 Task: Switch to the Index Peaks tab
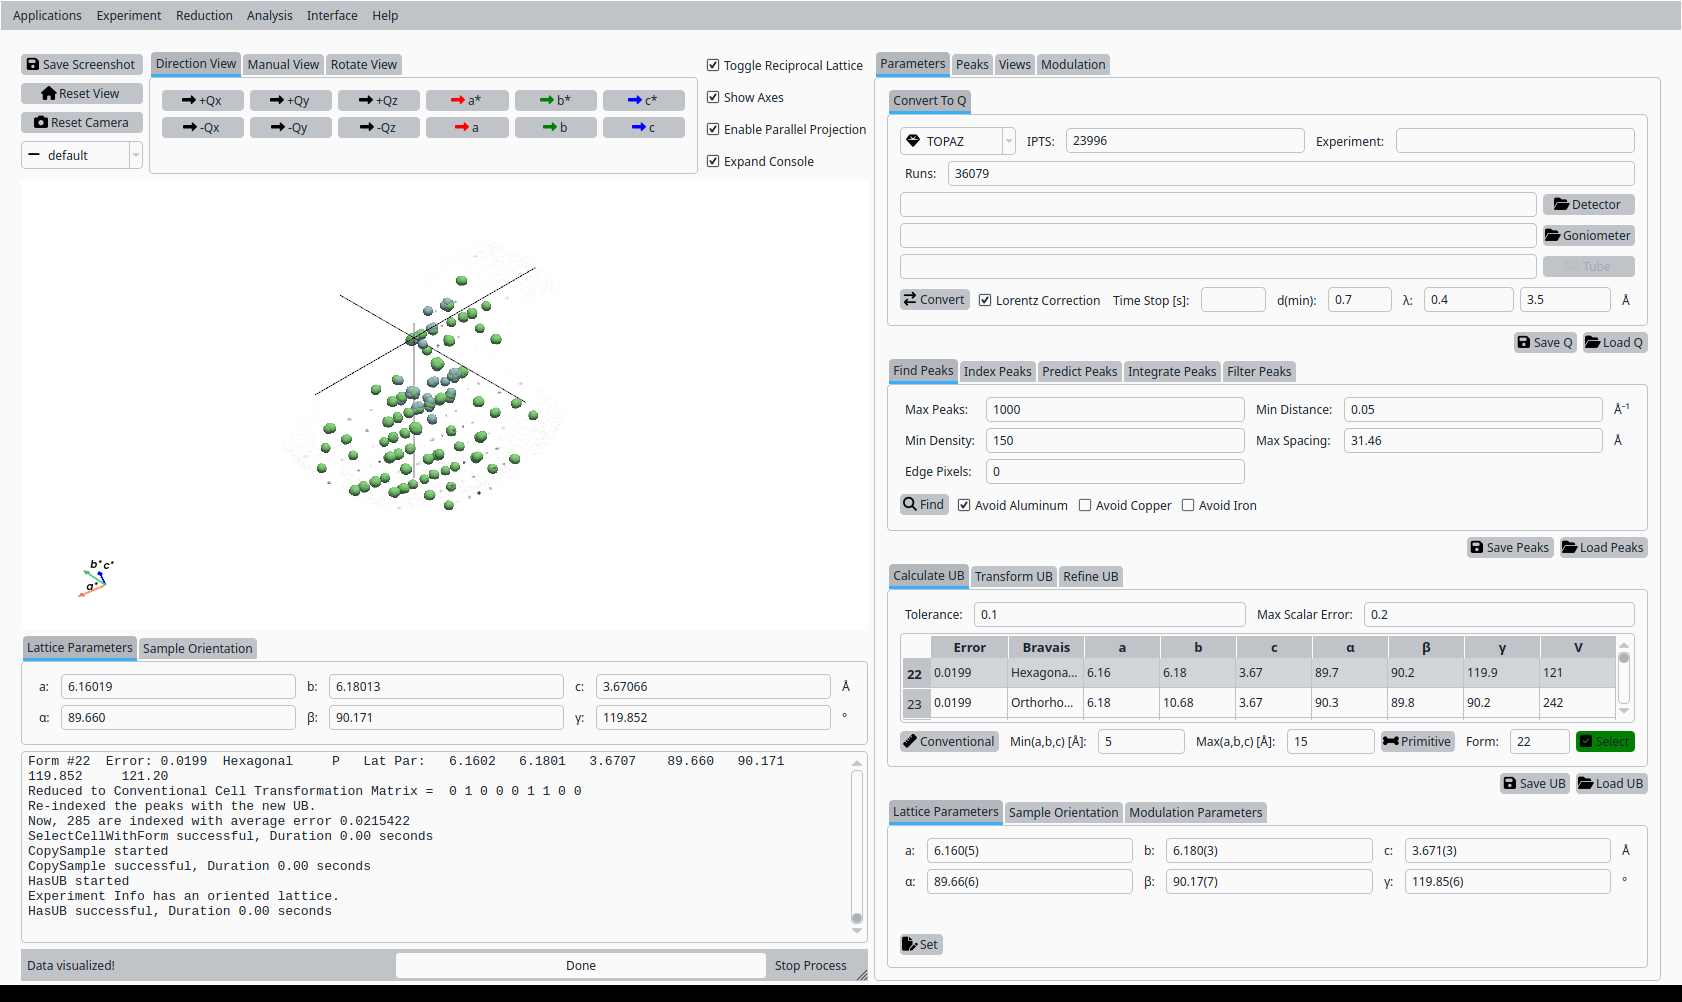pyautogui.click(x=997, y=372)
